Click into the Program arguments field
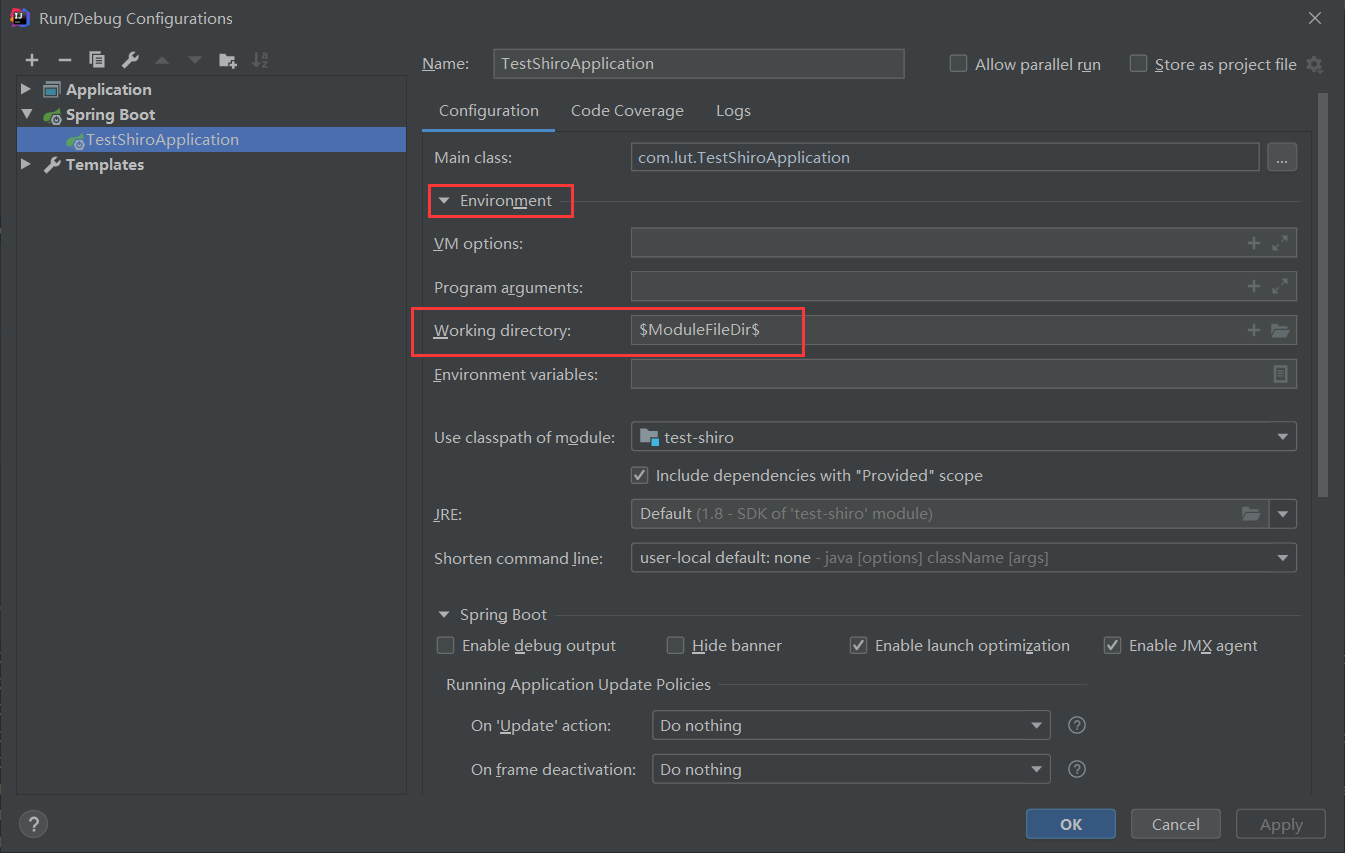The width and height of the screenshot is (1345, 853). point(935,287)
